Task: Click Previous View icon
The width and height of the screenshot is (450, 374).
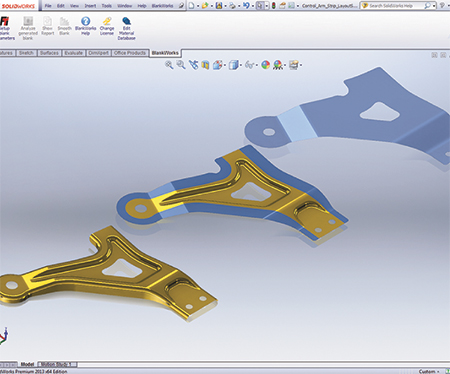Action: tap(193, 65)
